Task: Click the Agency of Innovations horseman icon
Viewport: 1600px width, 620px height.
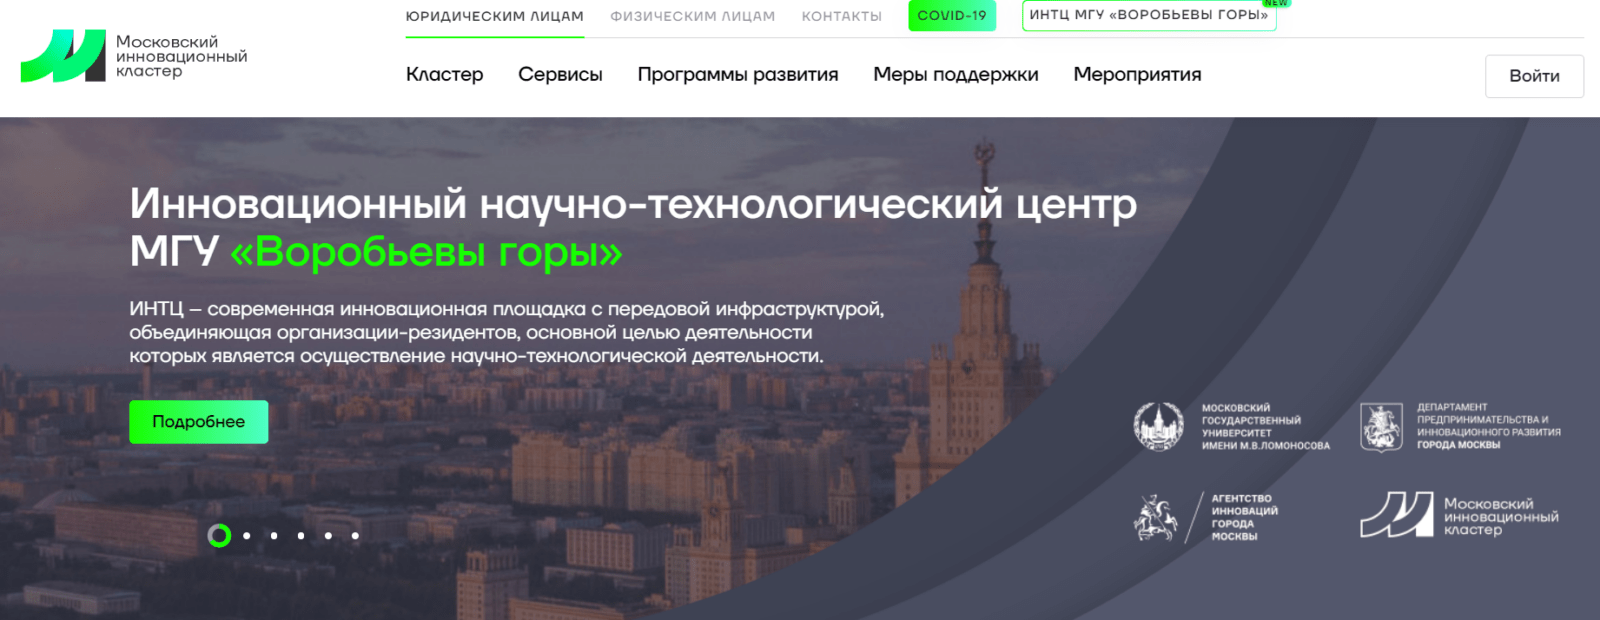Action: 1155,517
